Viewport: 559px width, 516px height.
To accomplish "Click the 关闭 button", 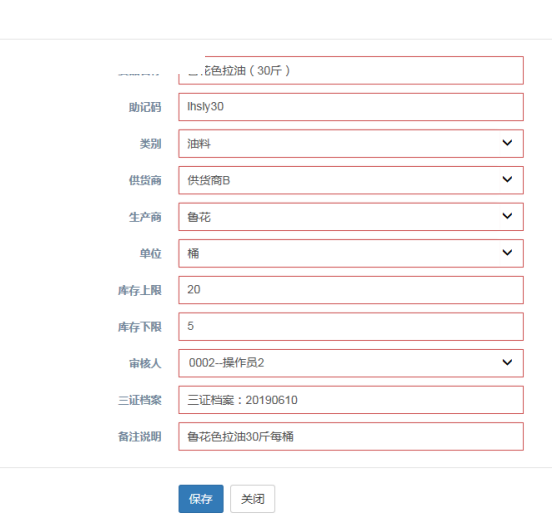I will tap(252, 499).
